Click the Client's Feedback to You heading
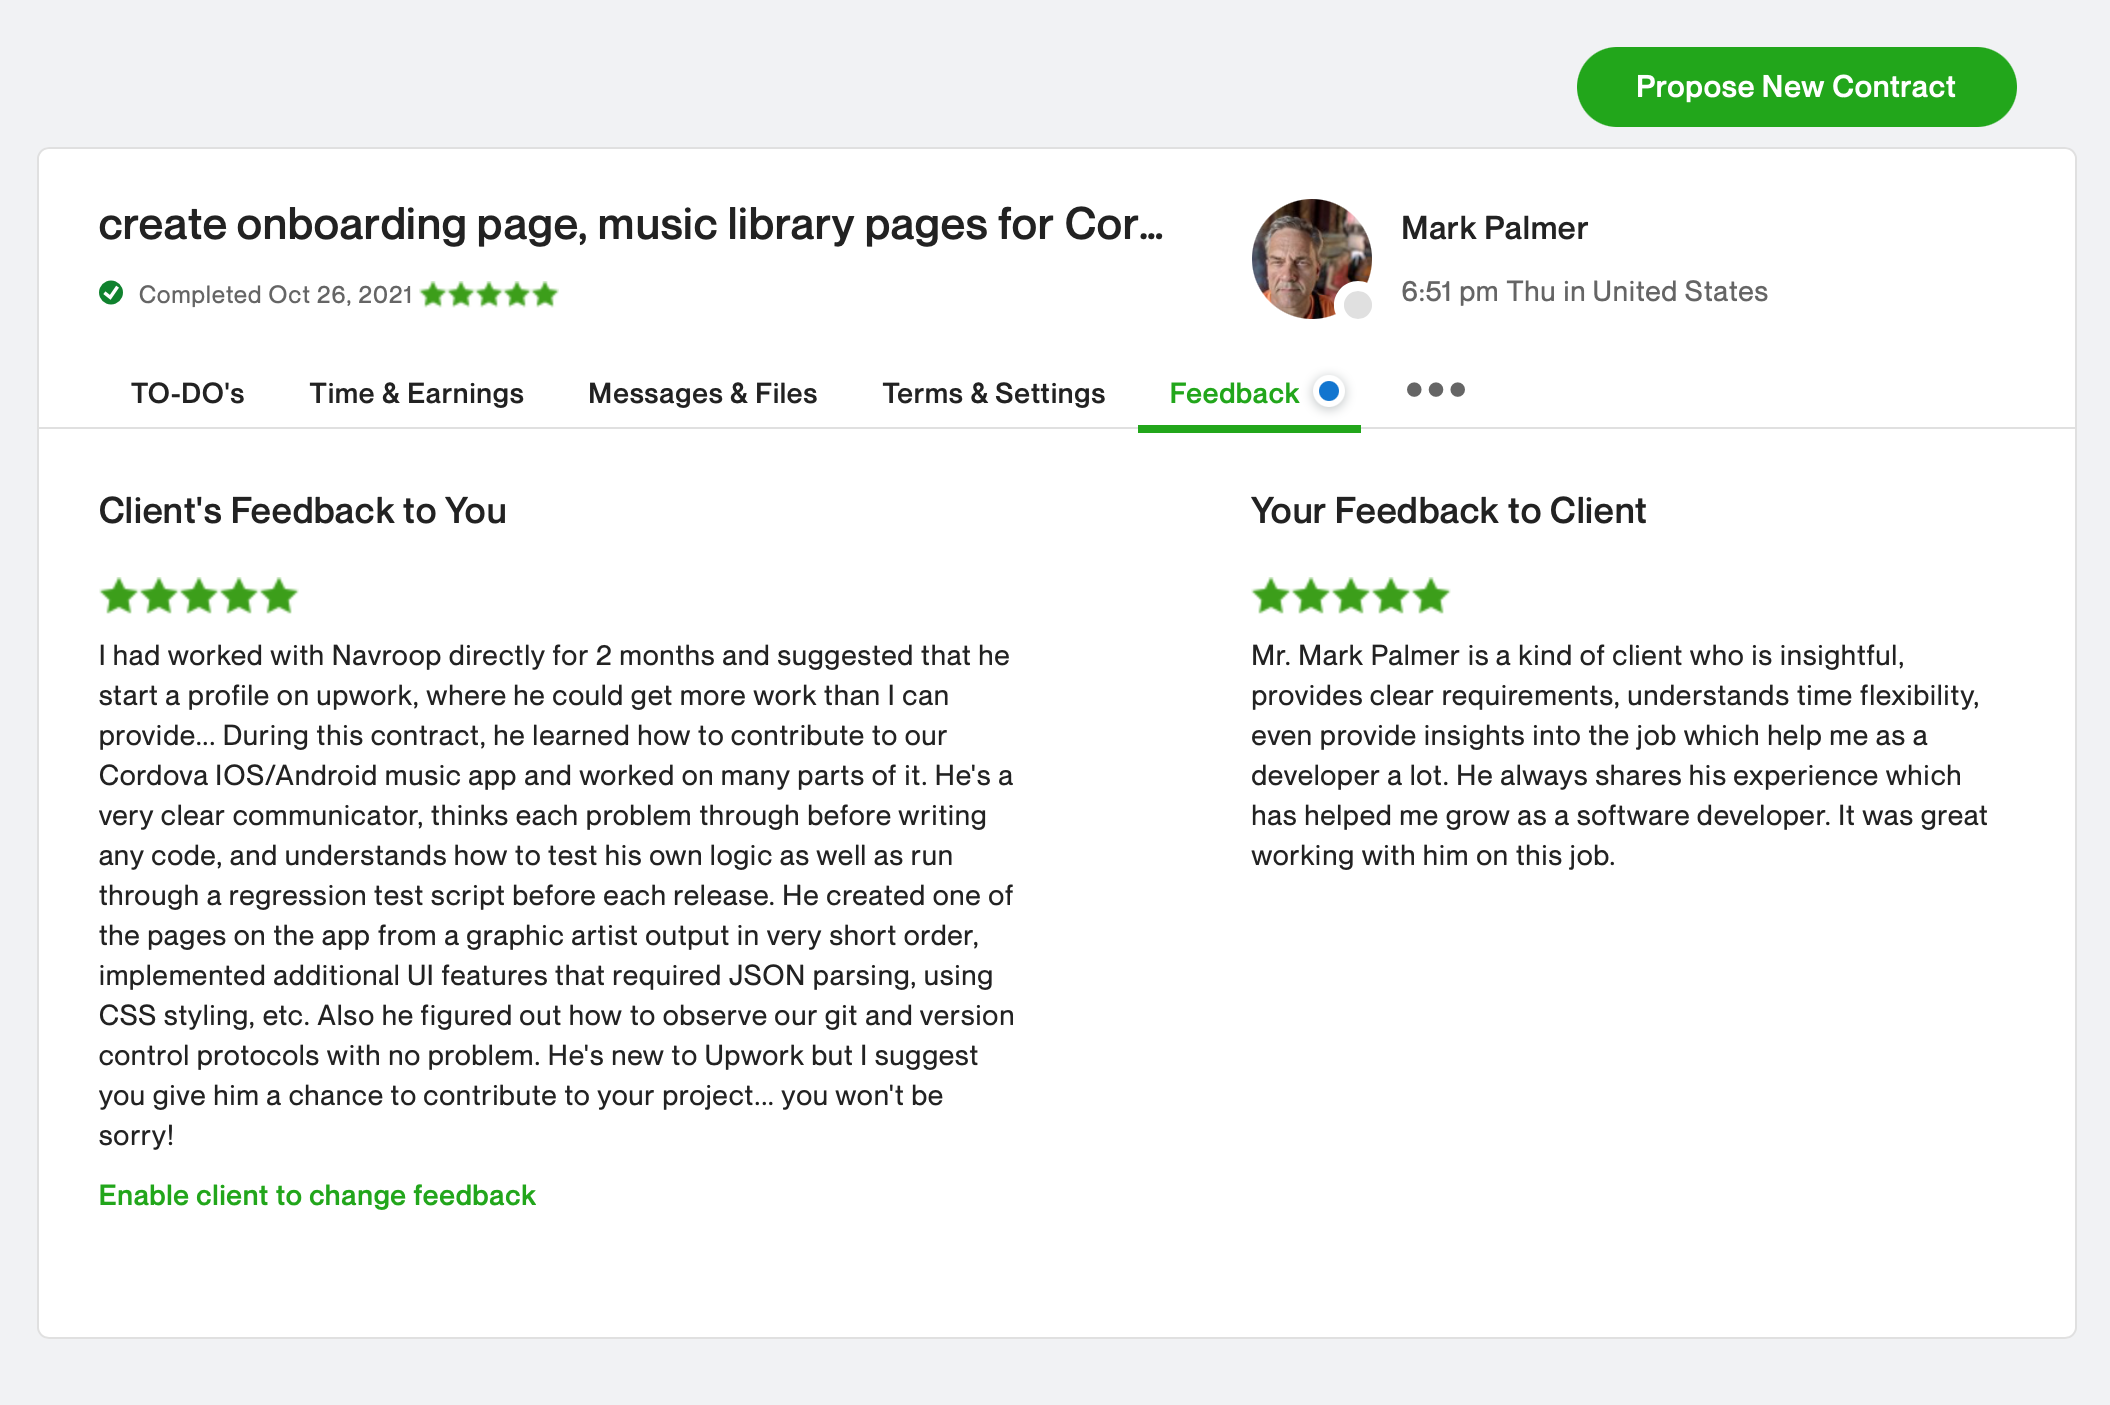The width and height of the screenshot is (2110, 1405). tap(303, 511)
